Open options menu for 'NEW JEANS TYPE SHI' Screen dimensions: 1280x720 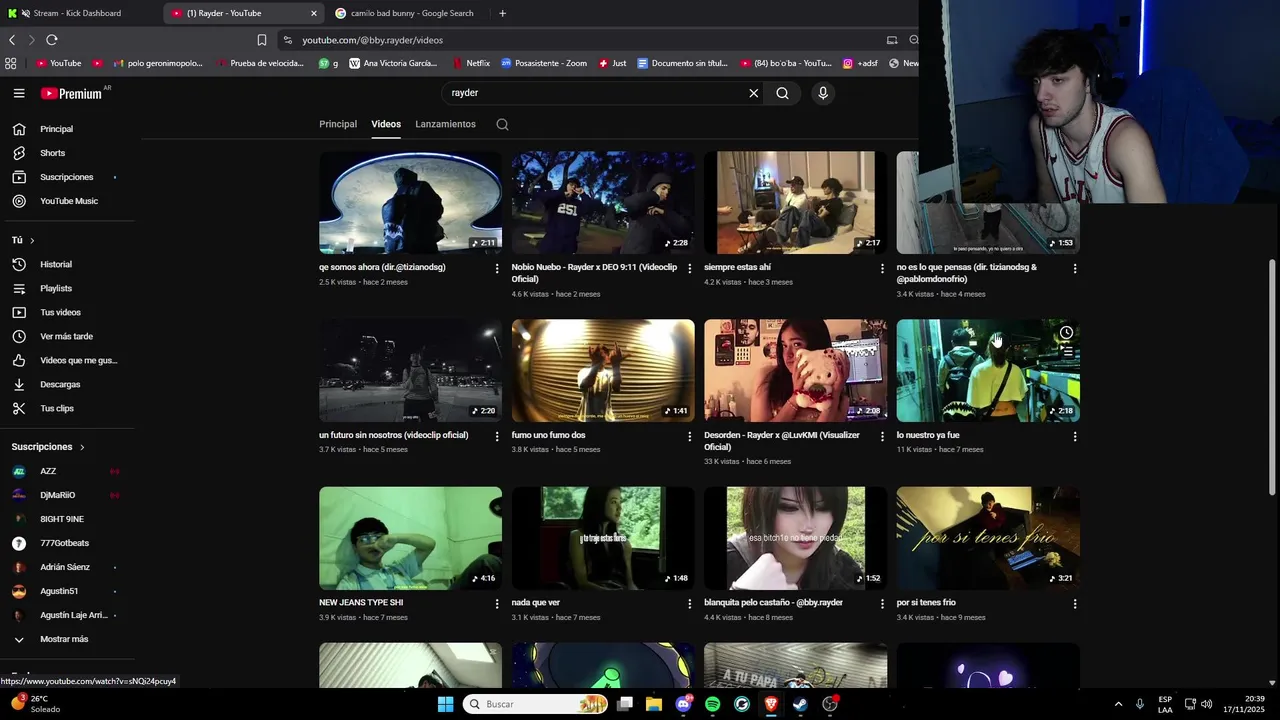497,604
